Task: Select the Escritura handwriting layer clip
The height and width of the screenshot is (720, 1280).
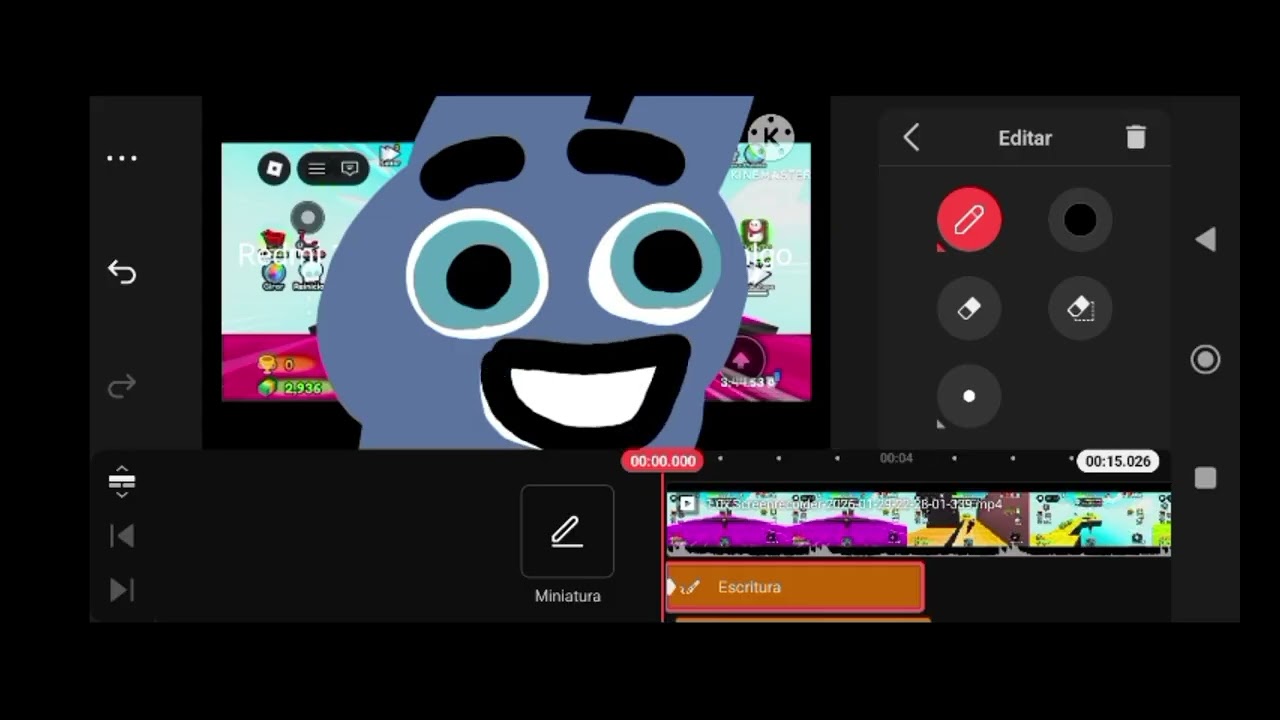Action: tap(795, 587)
